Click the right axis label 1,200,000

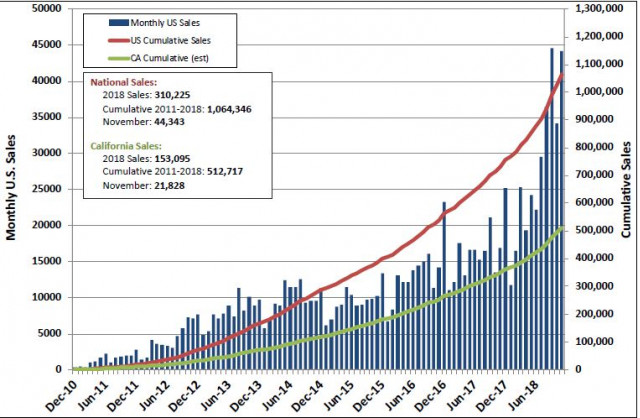(599, 36)
